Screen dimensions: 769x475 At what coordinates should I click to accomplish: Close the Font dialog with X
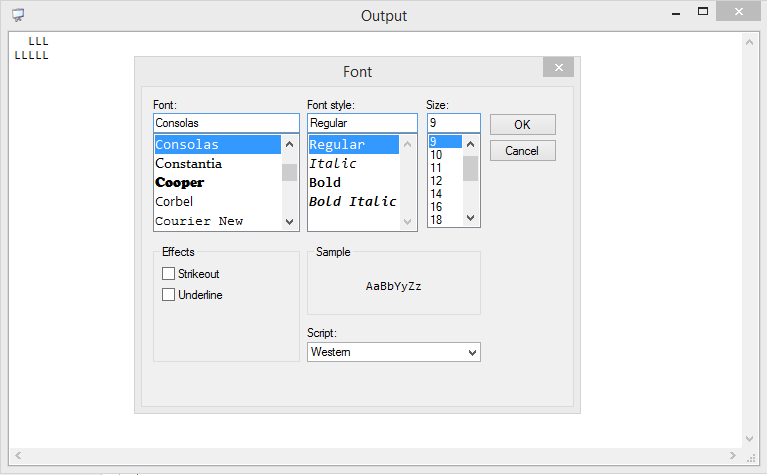(x=558, y=68)
